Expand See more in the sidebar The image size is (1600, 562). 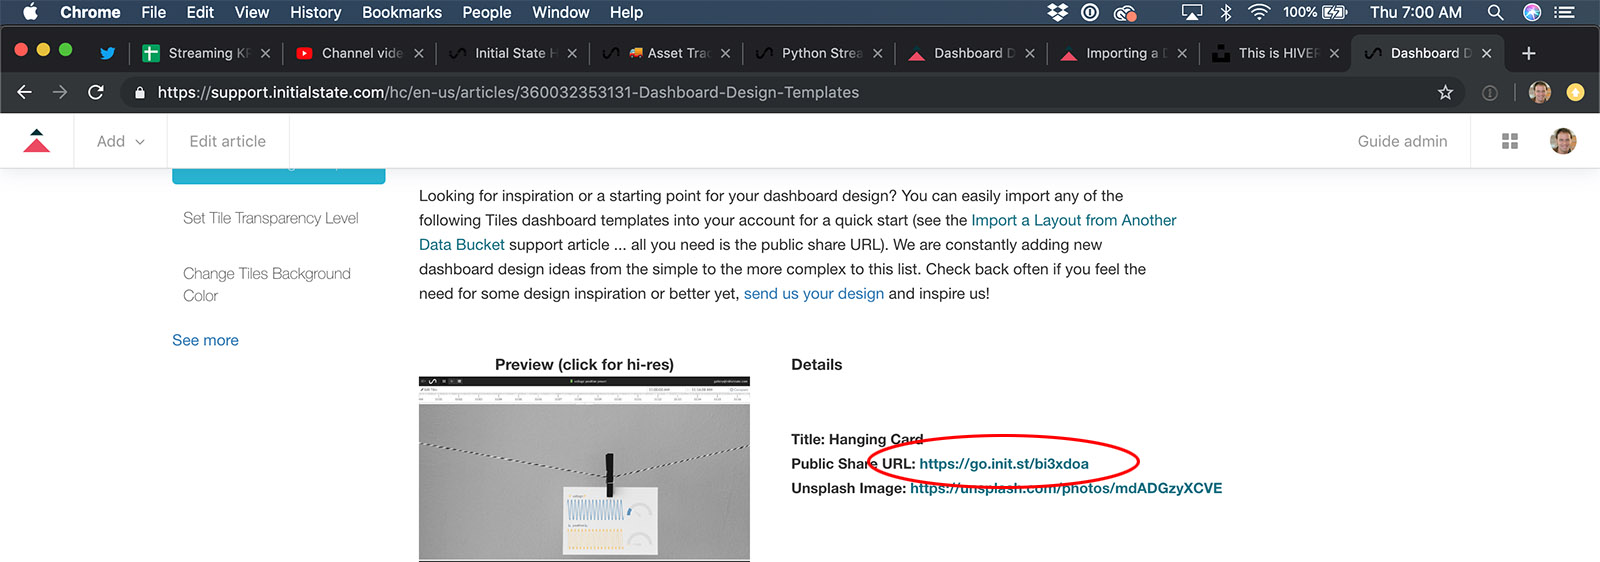click(x=205, y=340)
